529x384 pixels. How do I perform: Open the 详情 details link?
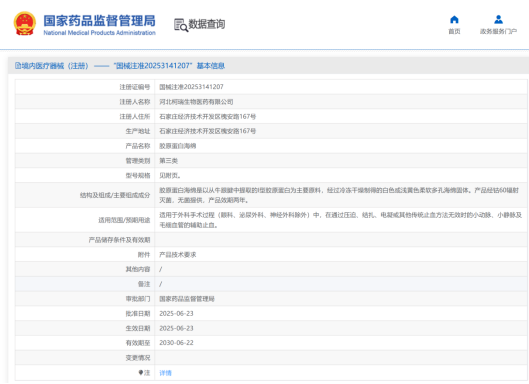pos(165,373)
